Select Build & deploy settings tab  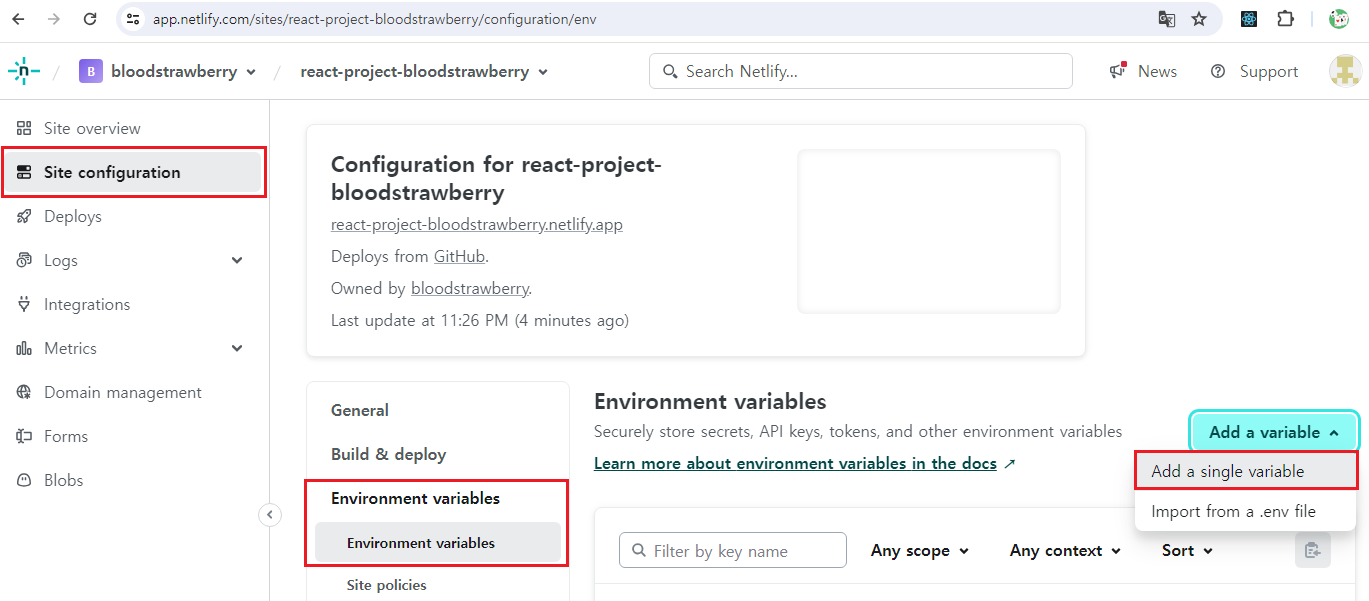coord(389,454)
